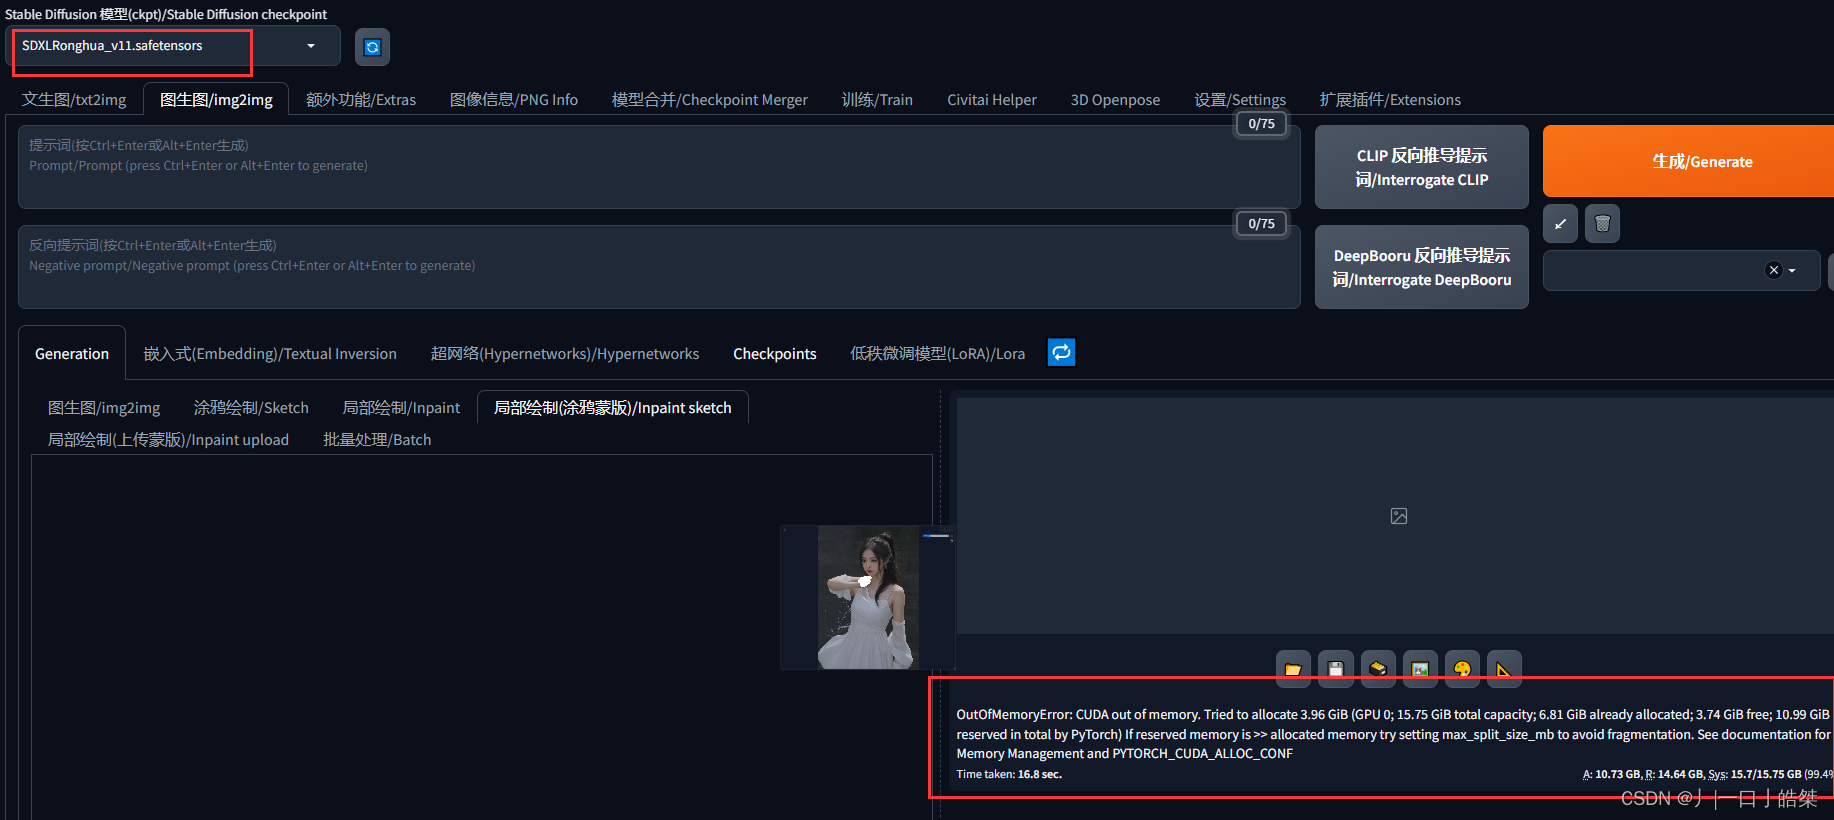
Task: Select the Generation sub-tab
Action: click(72, 354)
